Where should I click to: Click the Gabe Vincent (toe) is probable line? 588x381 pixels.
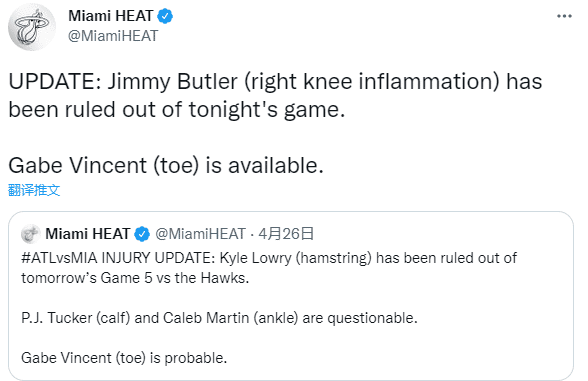pos(124,358)
